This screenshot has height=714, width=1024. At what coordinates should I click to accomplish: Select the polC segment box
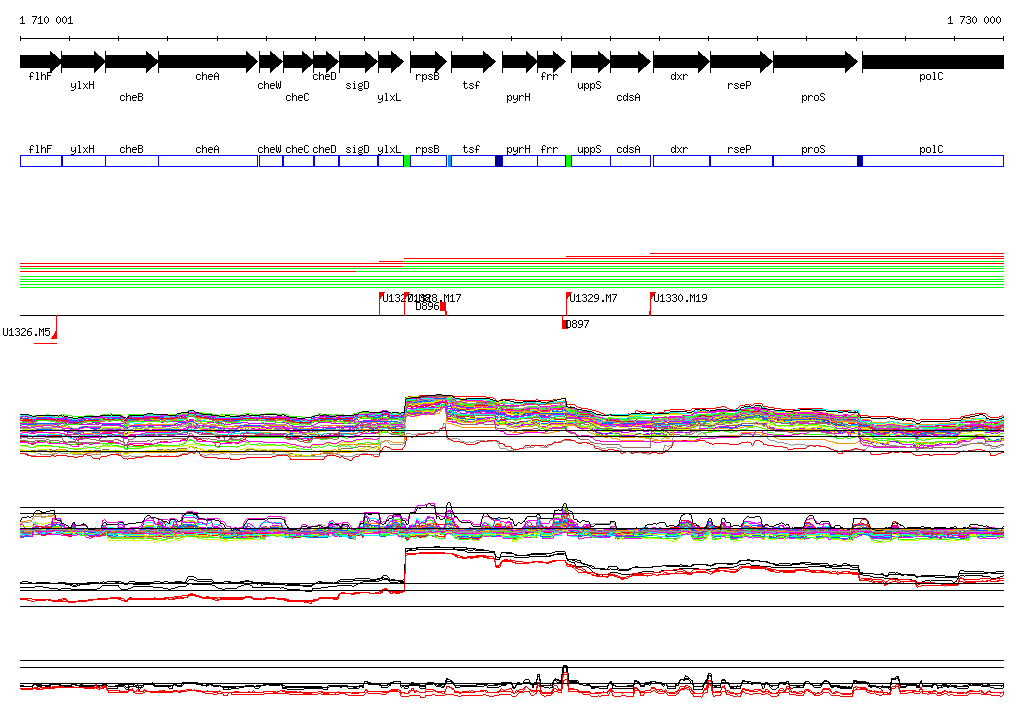click(x=932, y=161)
